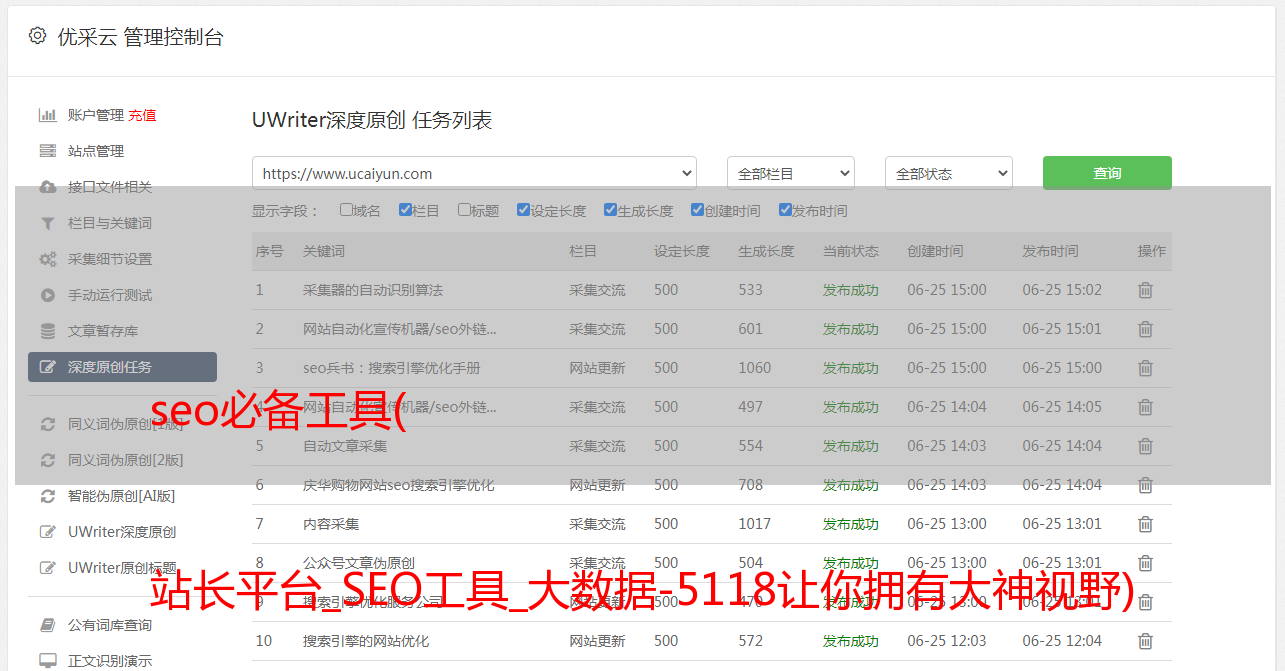Toggle the 生成长度 checkbox
Screen dimensions: 1285x671
point(610,210)
